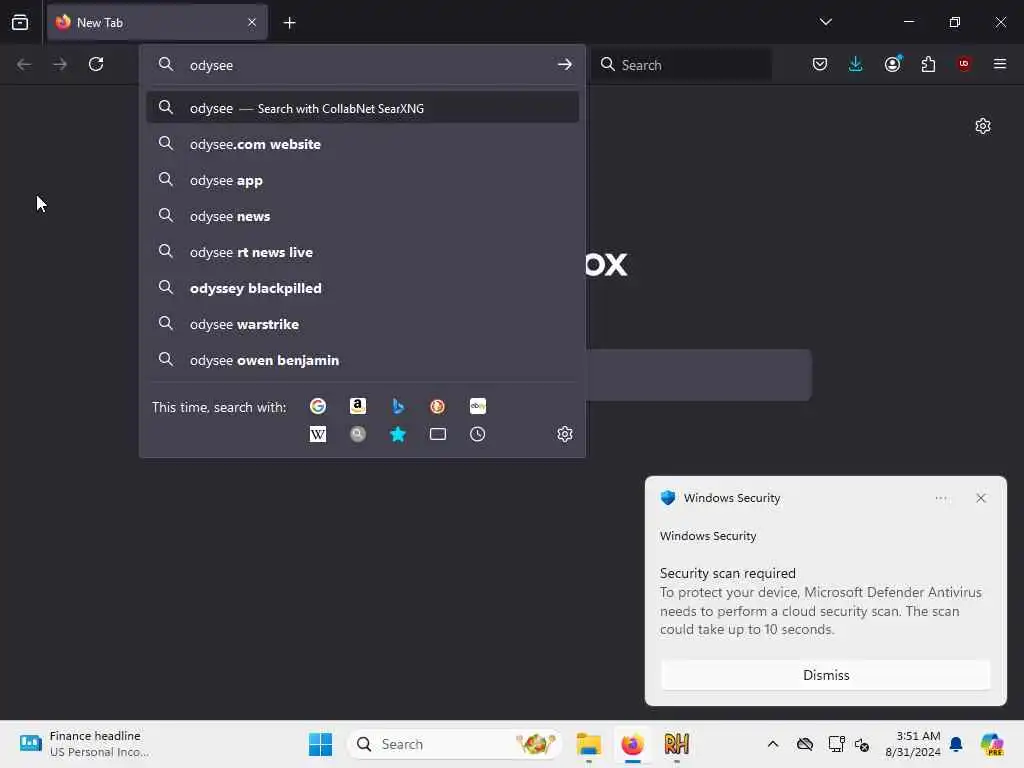The image size is (1024, 768).
Task: Open the Extensions puzzle icon
Action: coord(928,64)
